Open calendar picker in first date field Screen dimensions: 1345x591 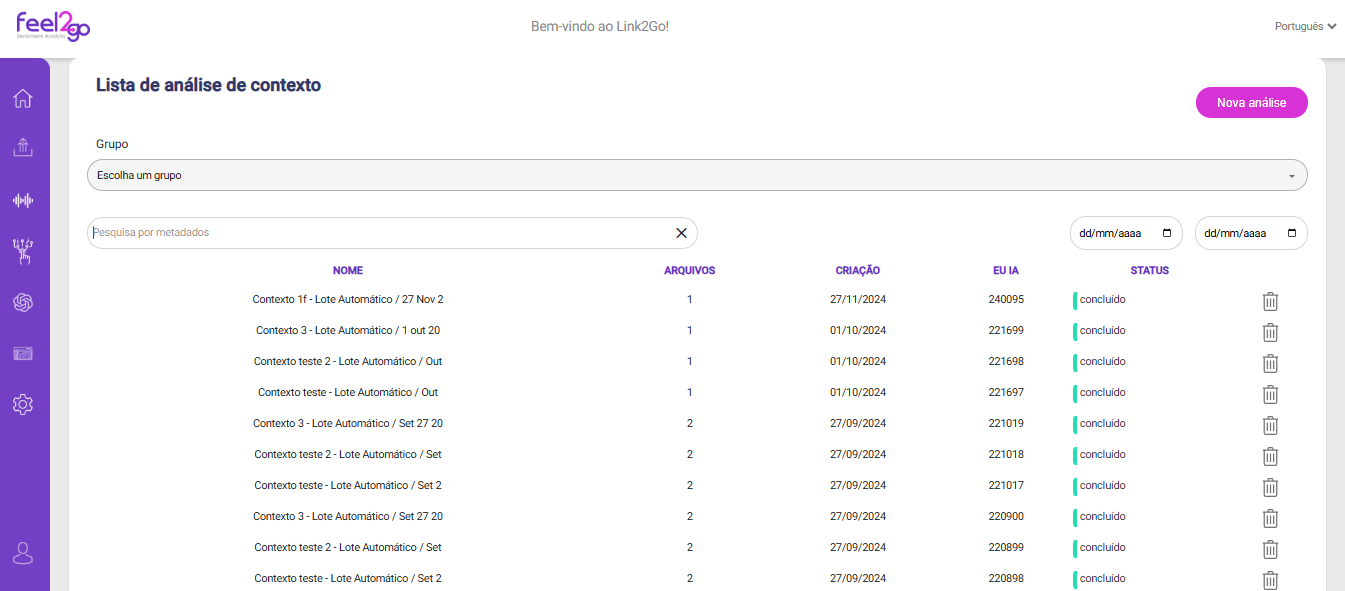[1167, 233]
